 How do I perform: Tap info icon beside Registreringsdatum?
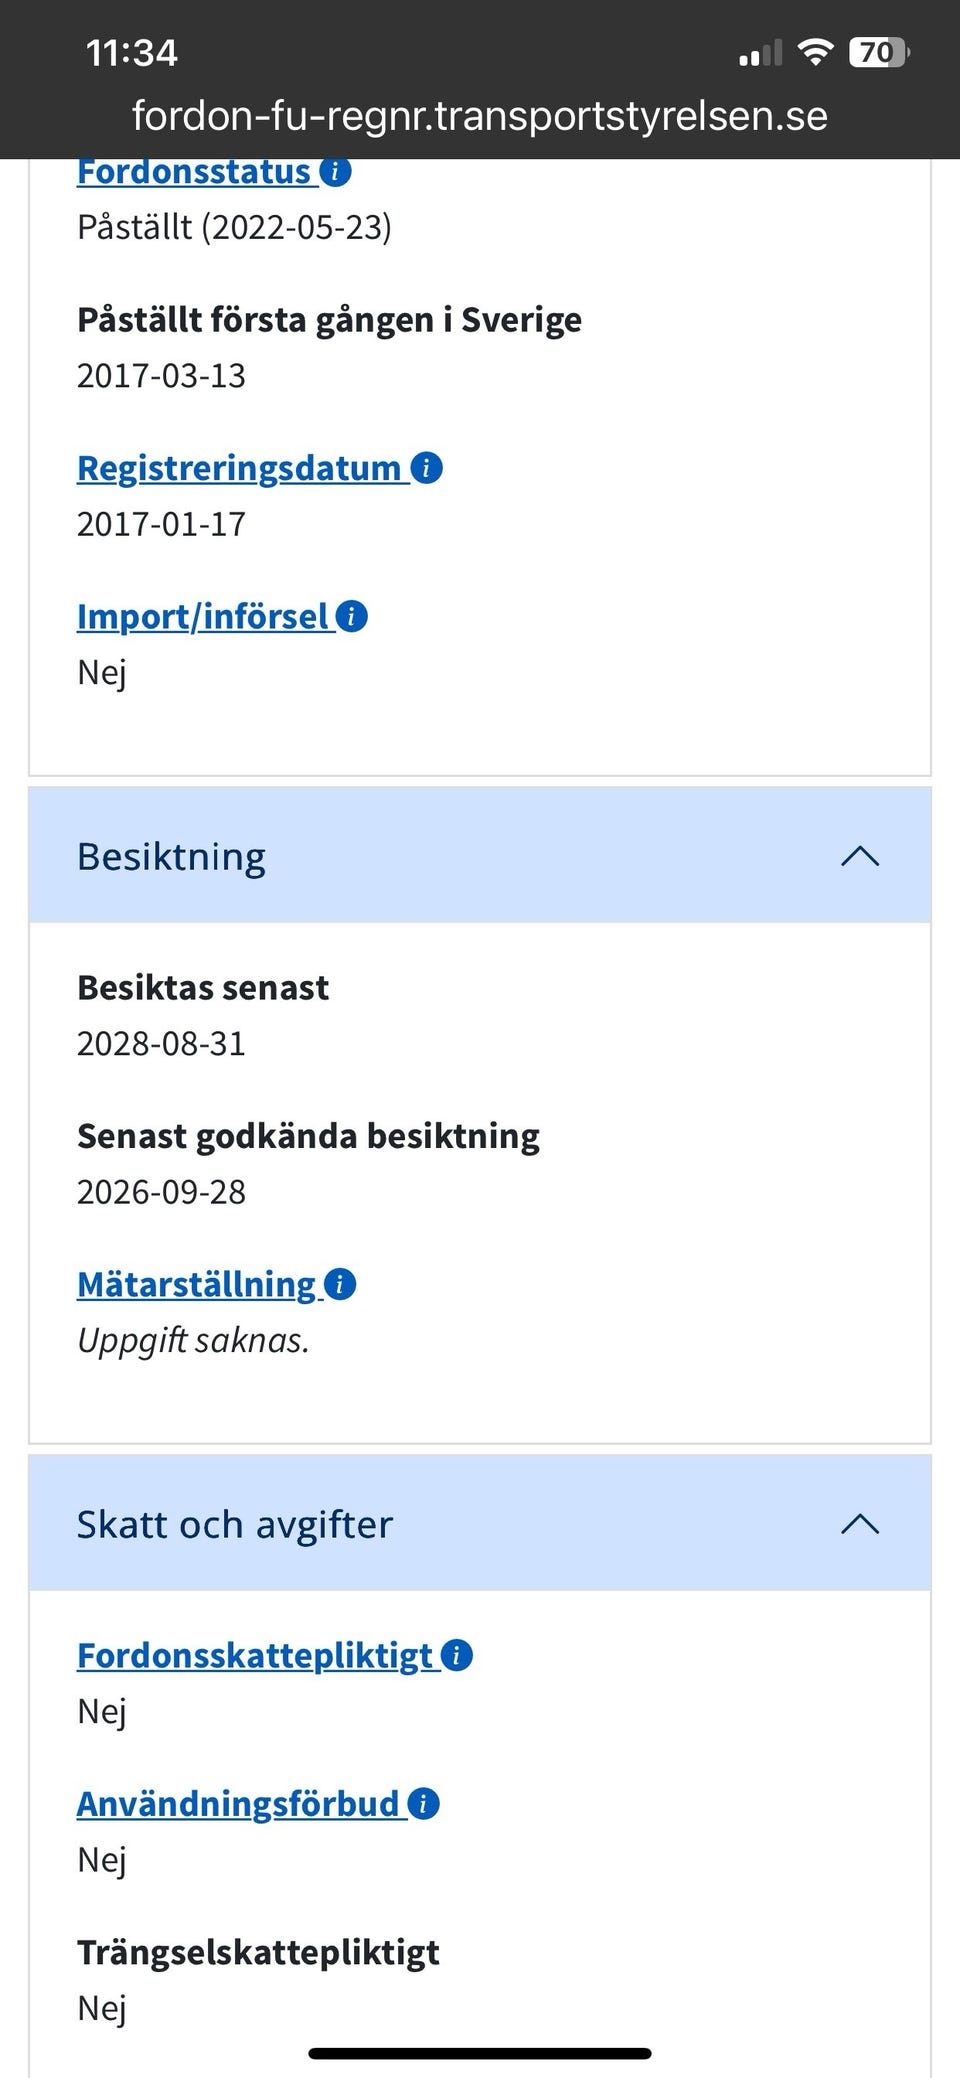[427, 468]
